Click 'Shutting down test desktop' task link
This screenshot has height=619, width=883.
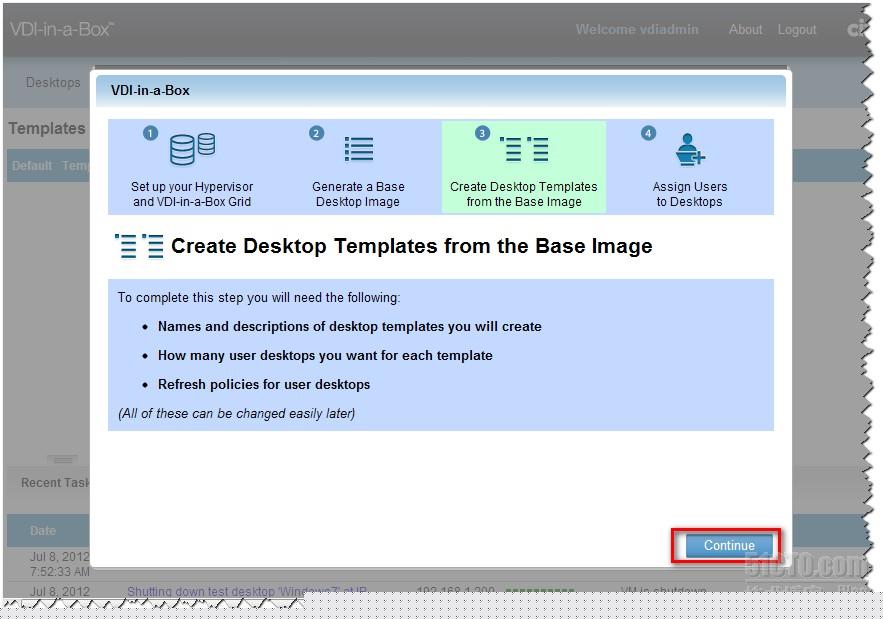(247, 591)
